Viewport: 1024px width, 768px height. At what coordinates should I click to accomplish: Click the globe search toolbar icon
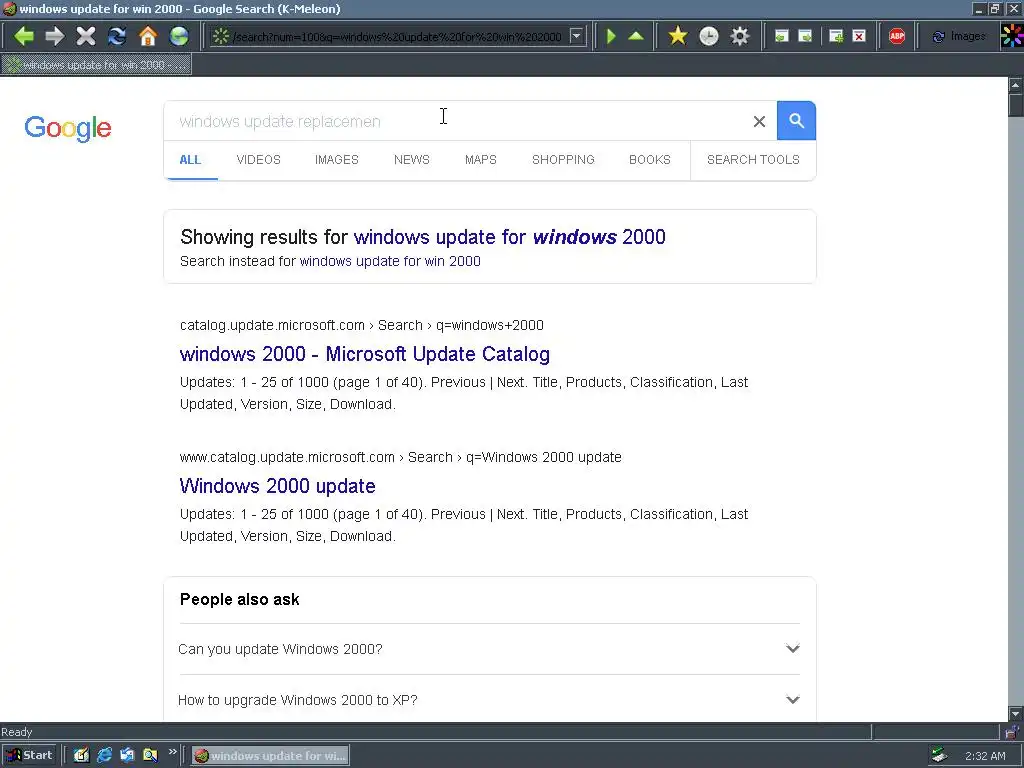point(179,36)
